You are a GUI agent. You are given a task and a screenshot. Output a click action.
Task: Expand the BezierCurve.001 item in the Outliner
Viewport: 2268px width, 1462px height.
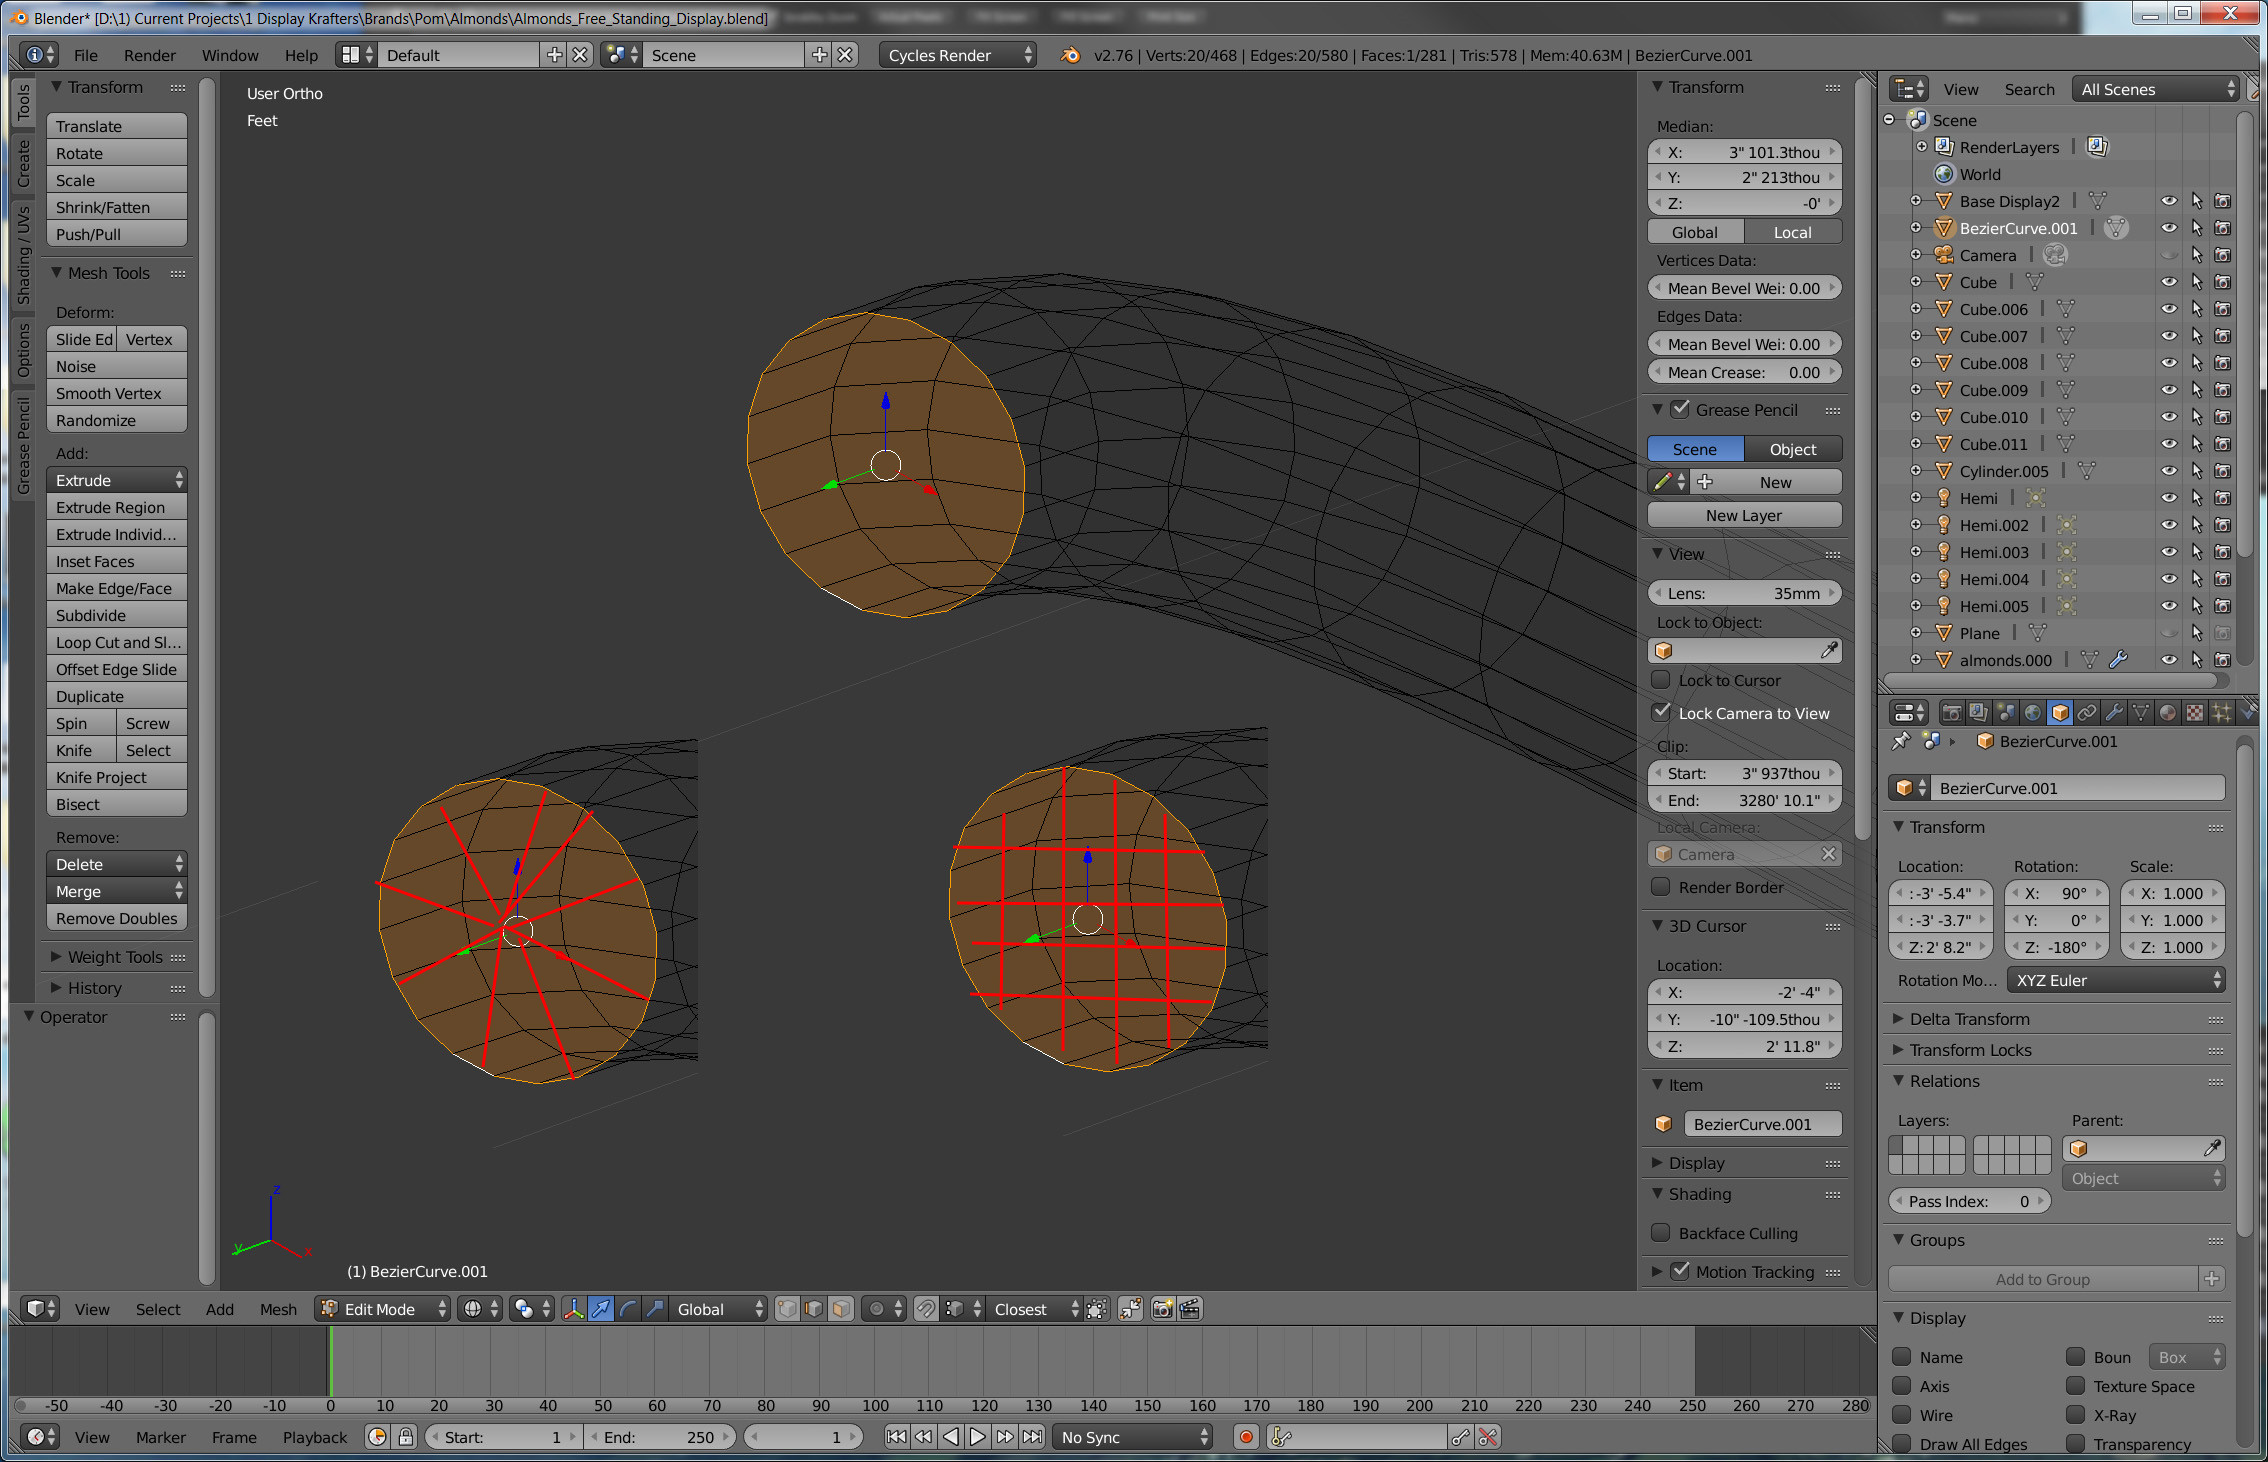click(x=1917, y=227)
